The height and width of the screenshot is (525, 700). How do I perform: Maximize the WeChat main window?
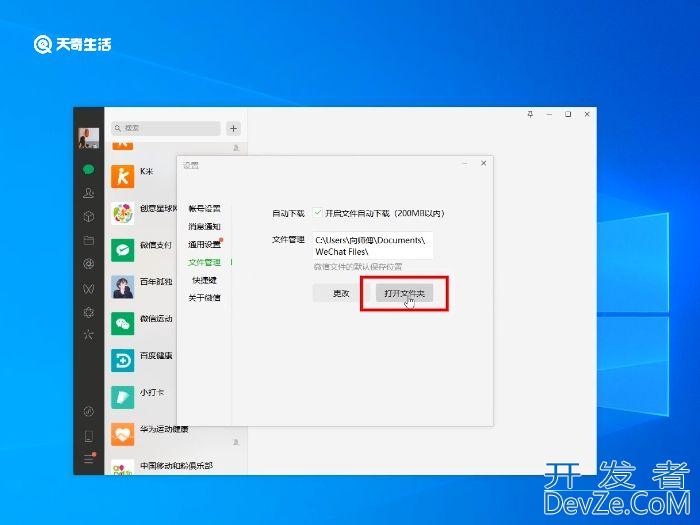[x=568, y=114]
